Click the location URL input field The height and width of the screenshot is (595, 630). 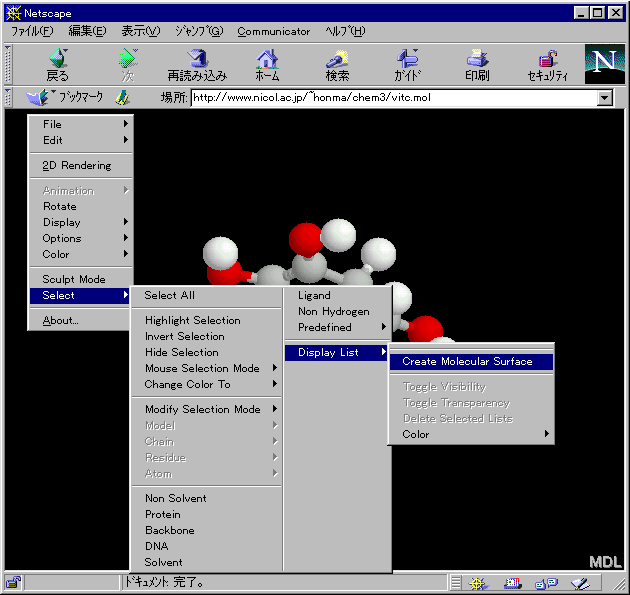pyautogui.click(x=394, y=98)
